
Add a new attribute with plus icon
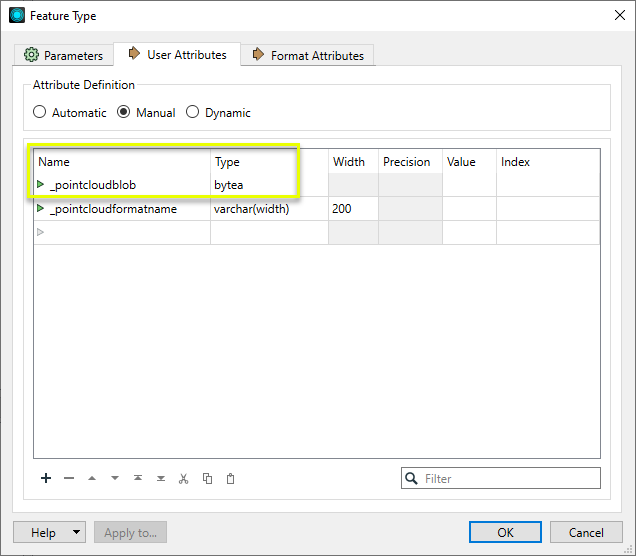pyautogui.click(x=46, y=478)
